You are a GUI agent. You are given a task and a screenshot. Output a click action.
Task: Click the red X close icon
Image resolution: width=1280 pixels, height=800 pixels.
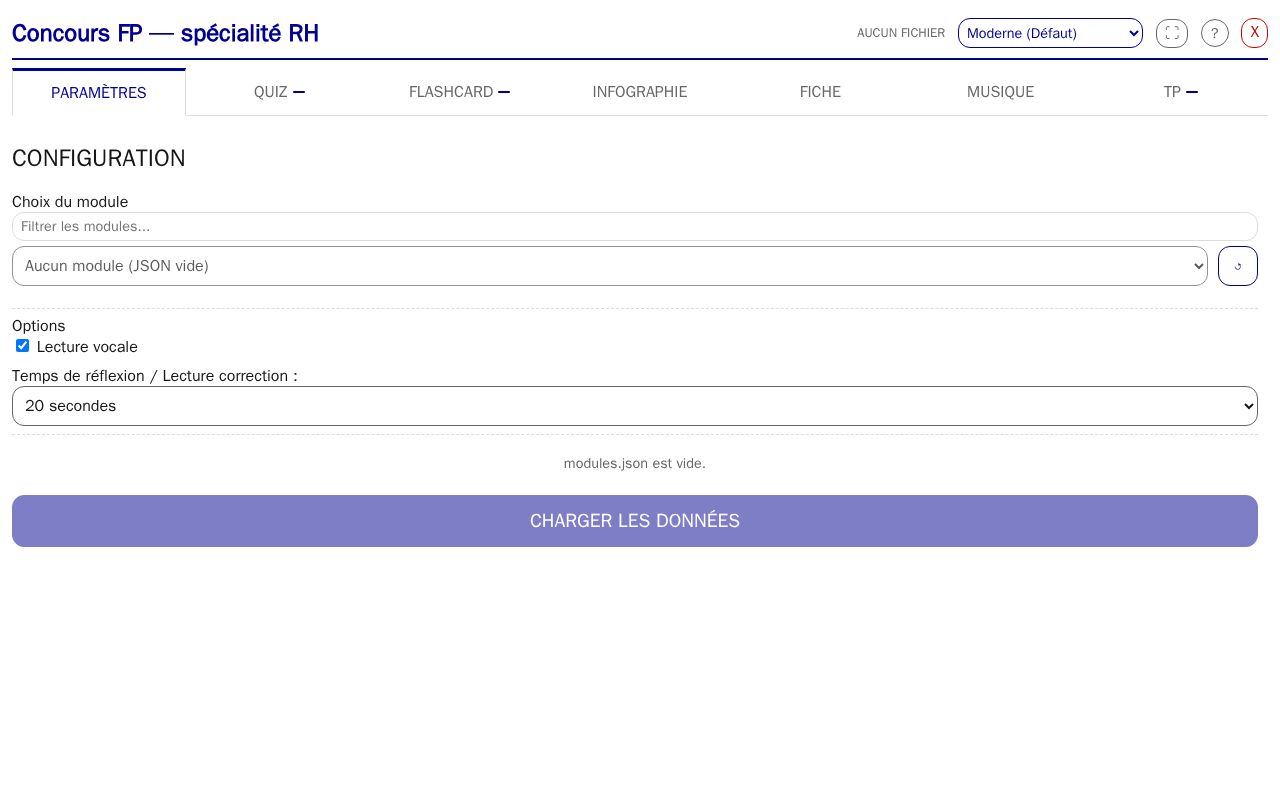pos(1255,33)
